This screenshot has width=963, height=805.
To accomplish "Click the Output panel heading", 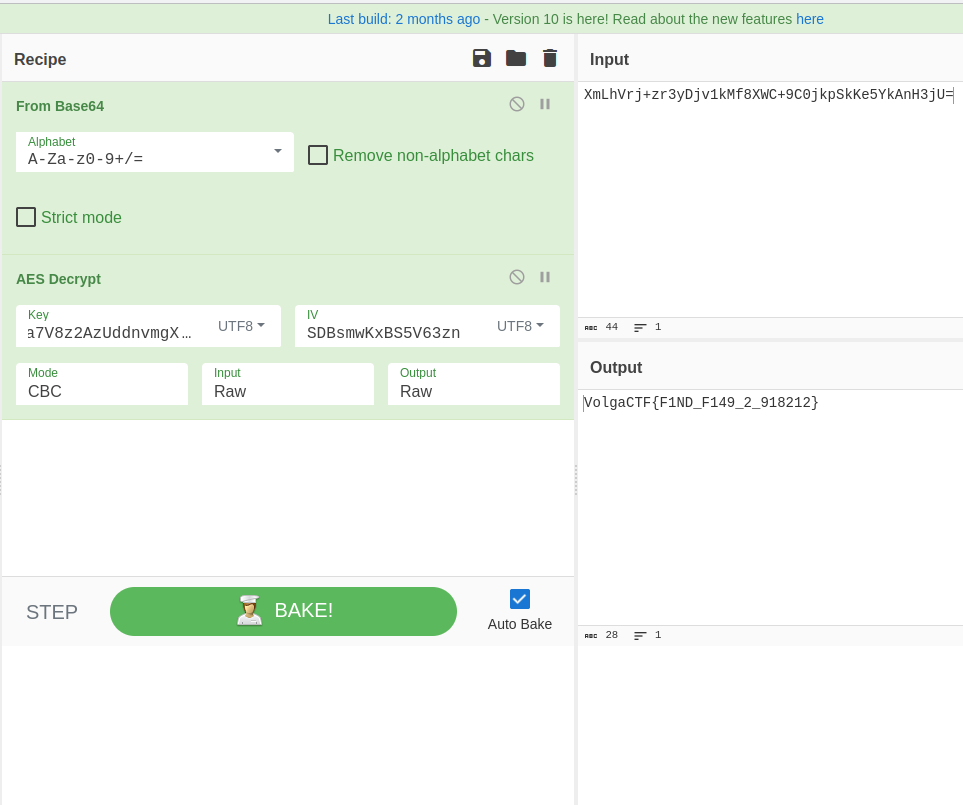I will [616, 367].
